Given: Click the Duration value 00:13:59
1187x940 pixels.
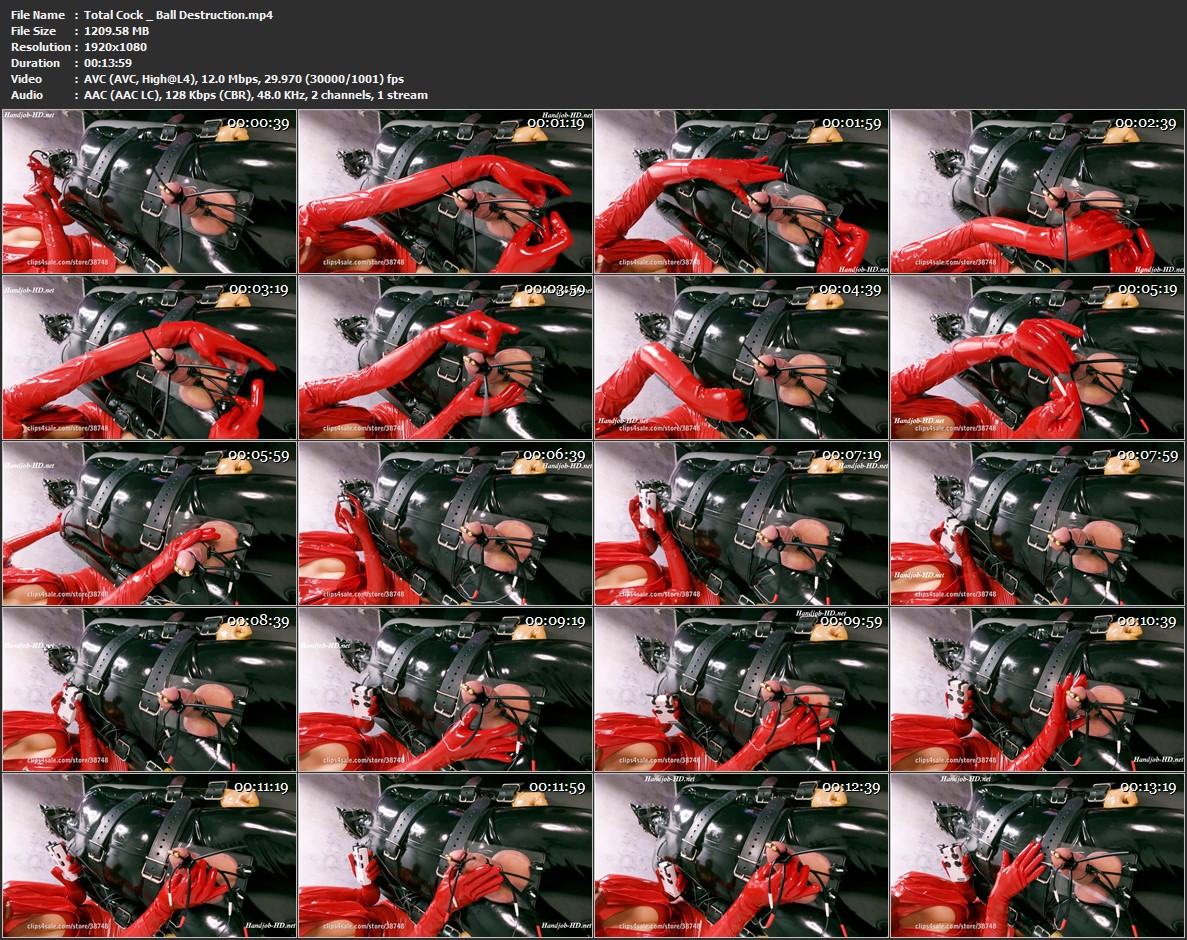Looking at the screenshot, I should pos(108,63).
